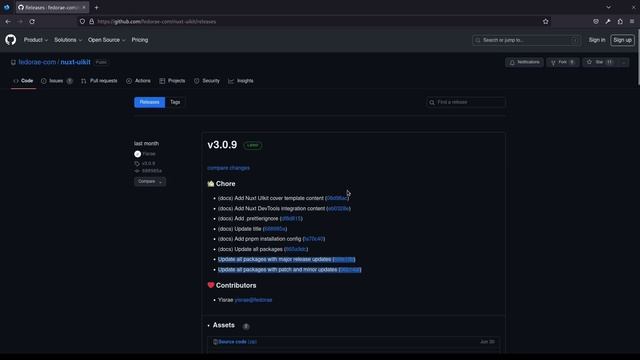Select the Tags toggle button
The width and height of the screenshot is (640, 360).
(175, 102)
